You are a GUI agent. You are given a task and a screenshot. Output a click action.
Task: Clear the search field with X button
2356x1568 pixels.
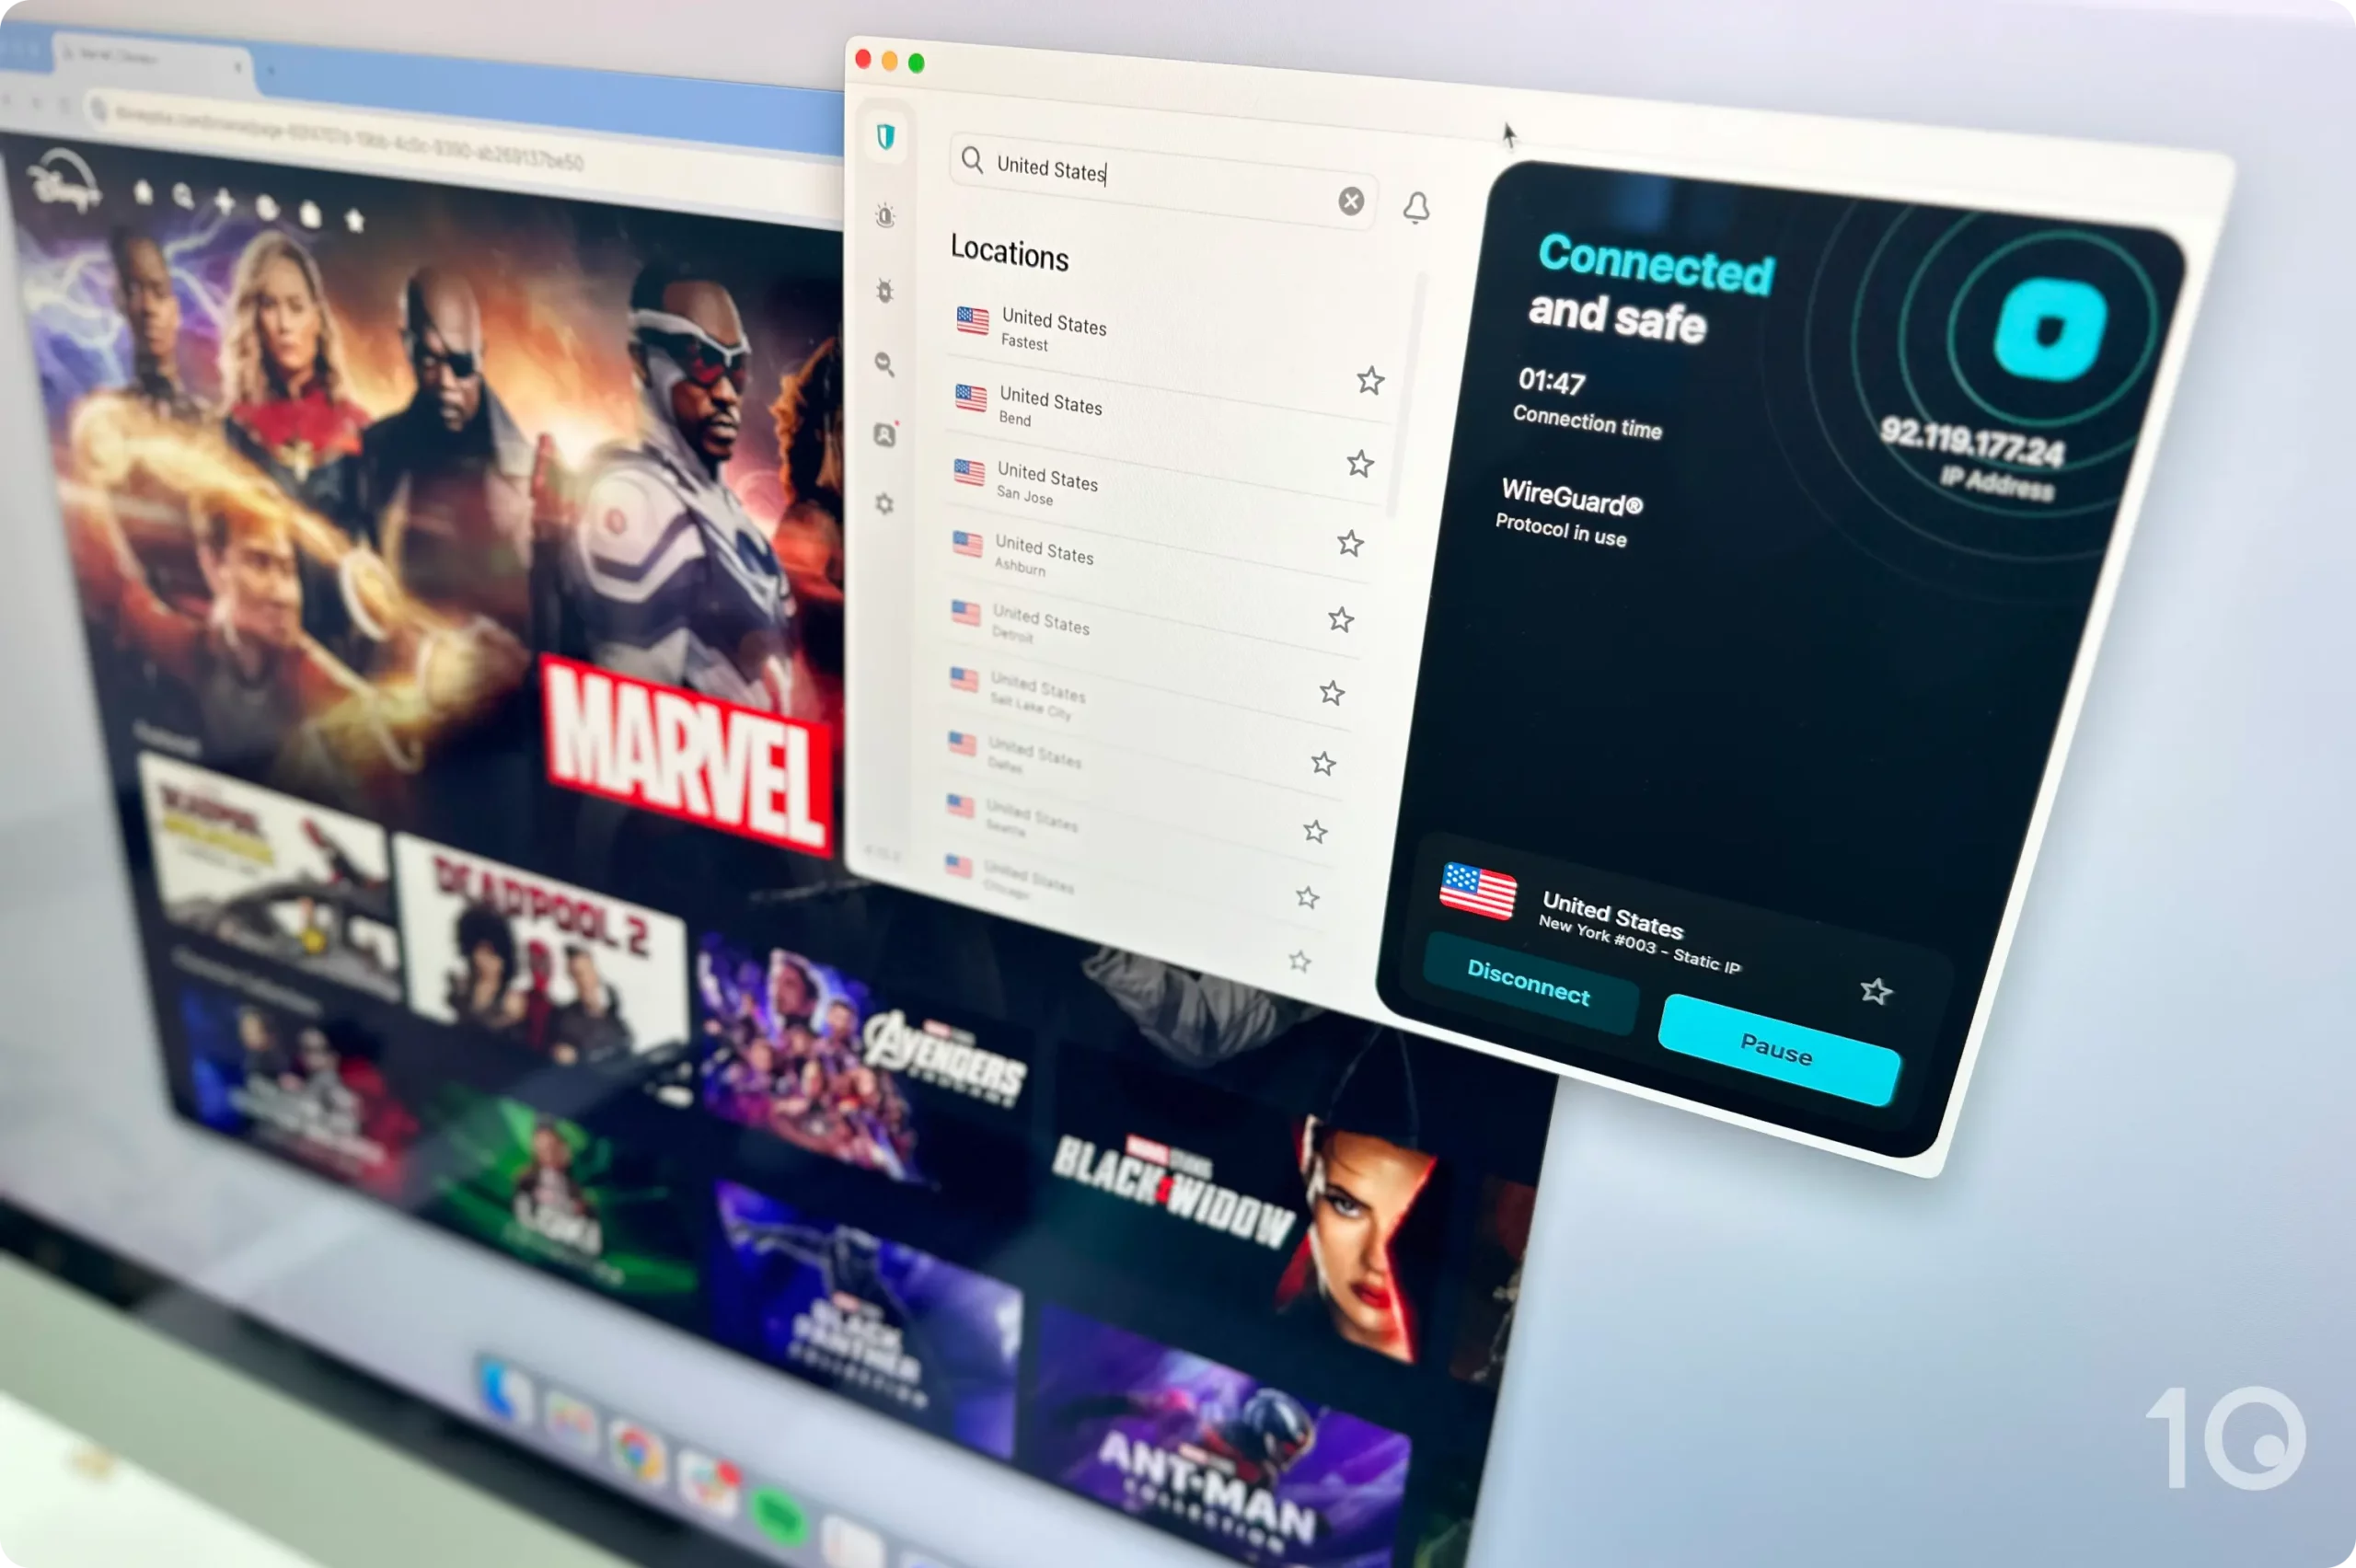(x=1351, y=202)
